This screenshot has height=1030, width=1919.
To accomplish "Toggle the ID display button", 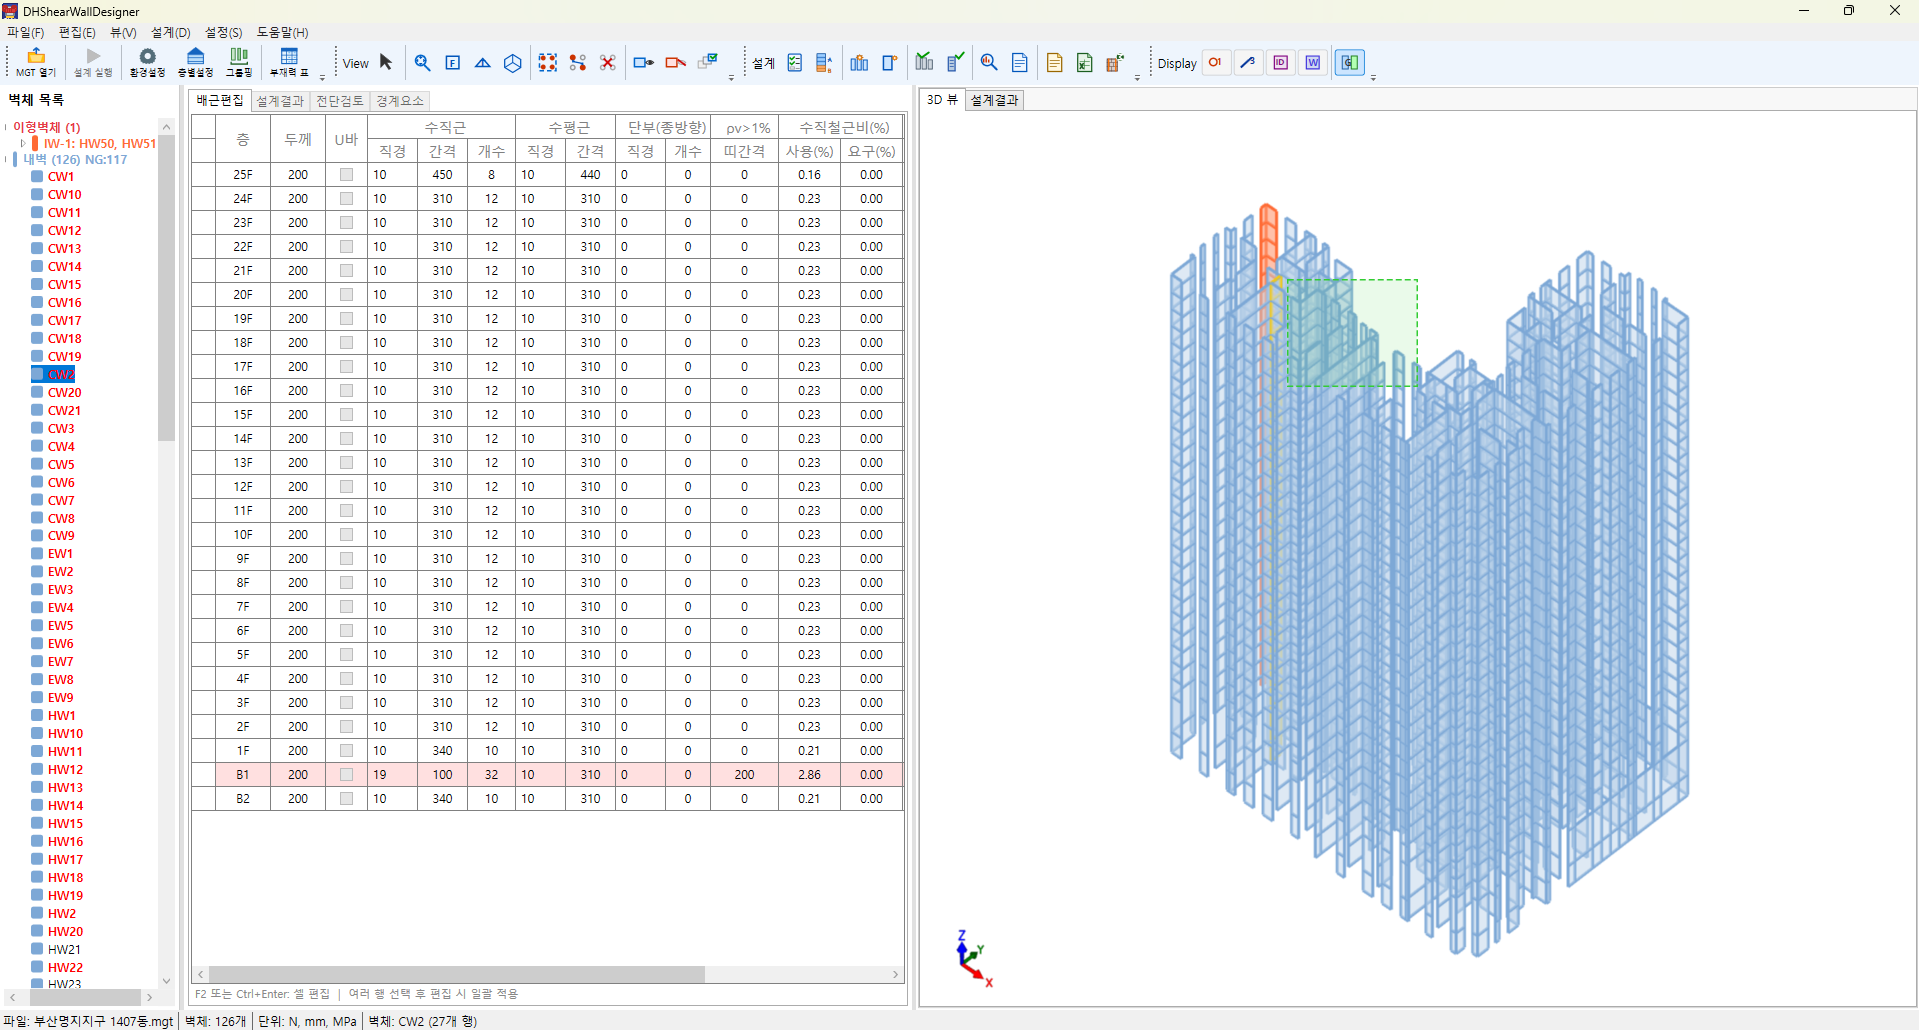I will point(1281,63).
